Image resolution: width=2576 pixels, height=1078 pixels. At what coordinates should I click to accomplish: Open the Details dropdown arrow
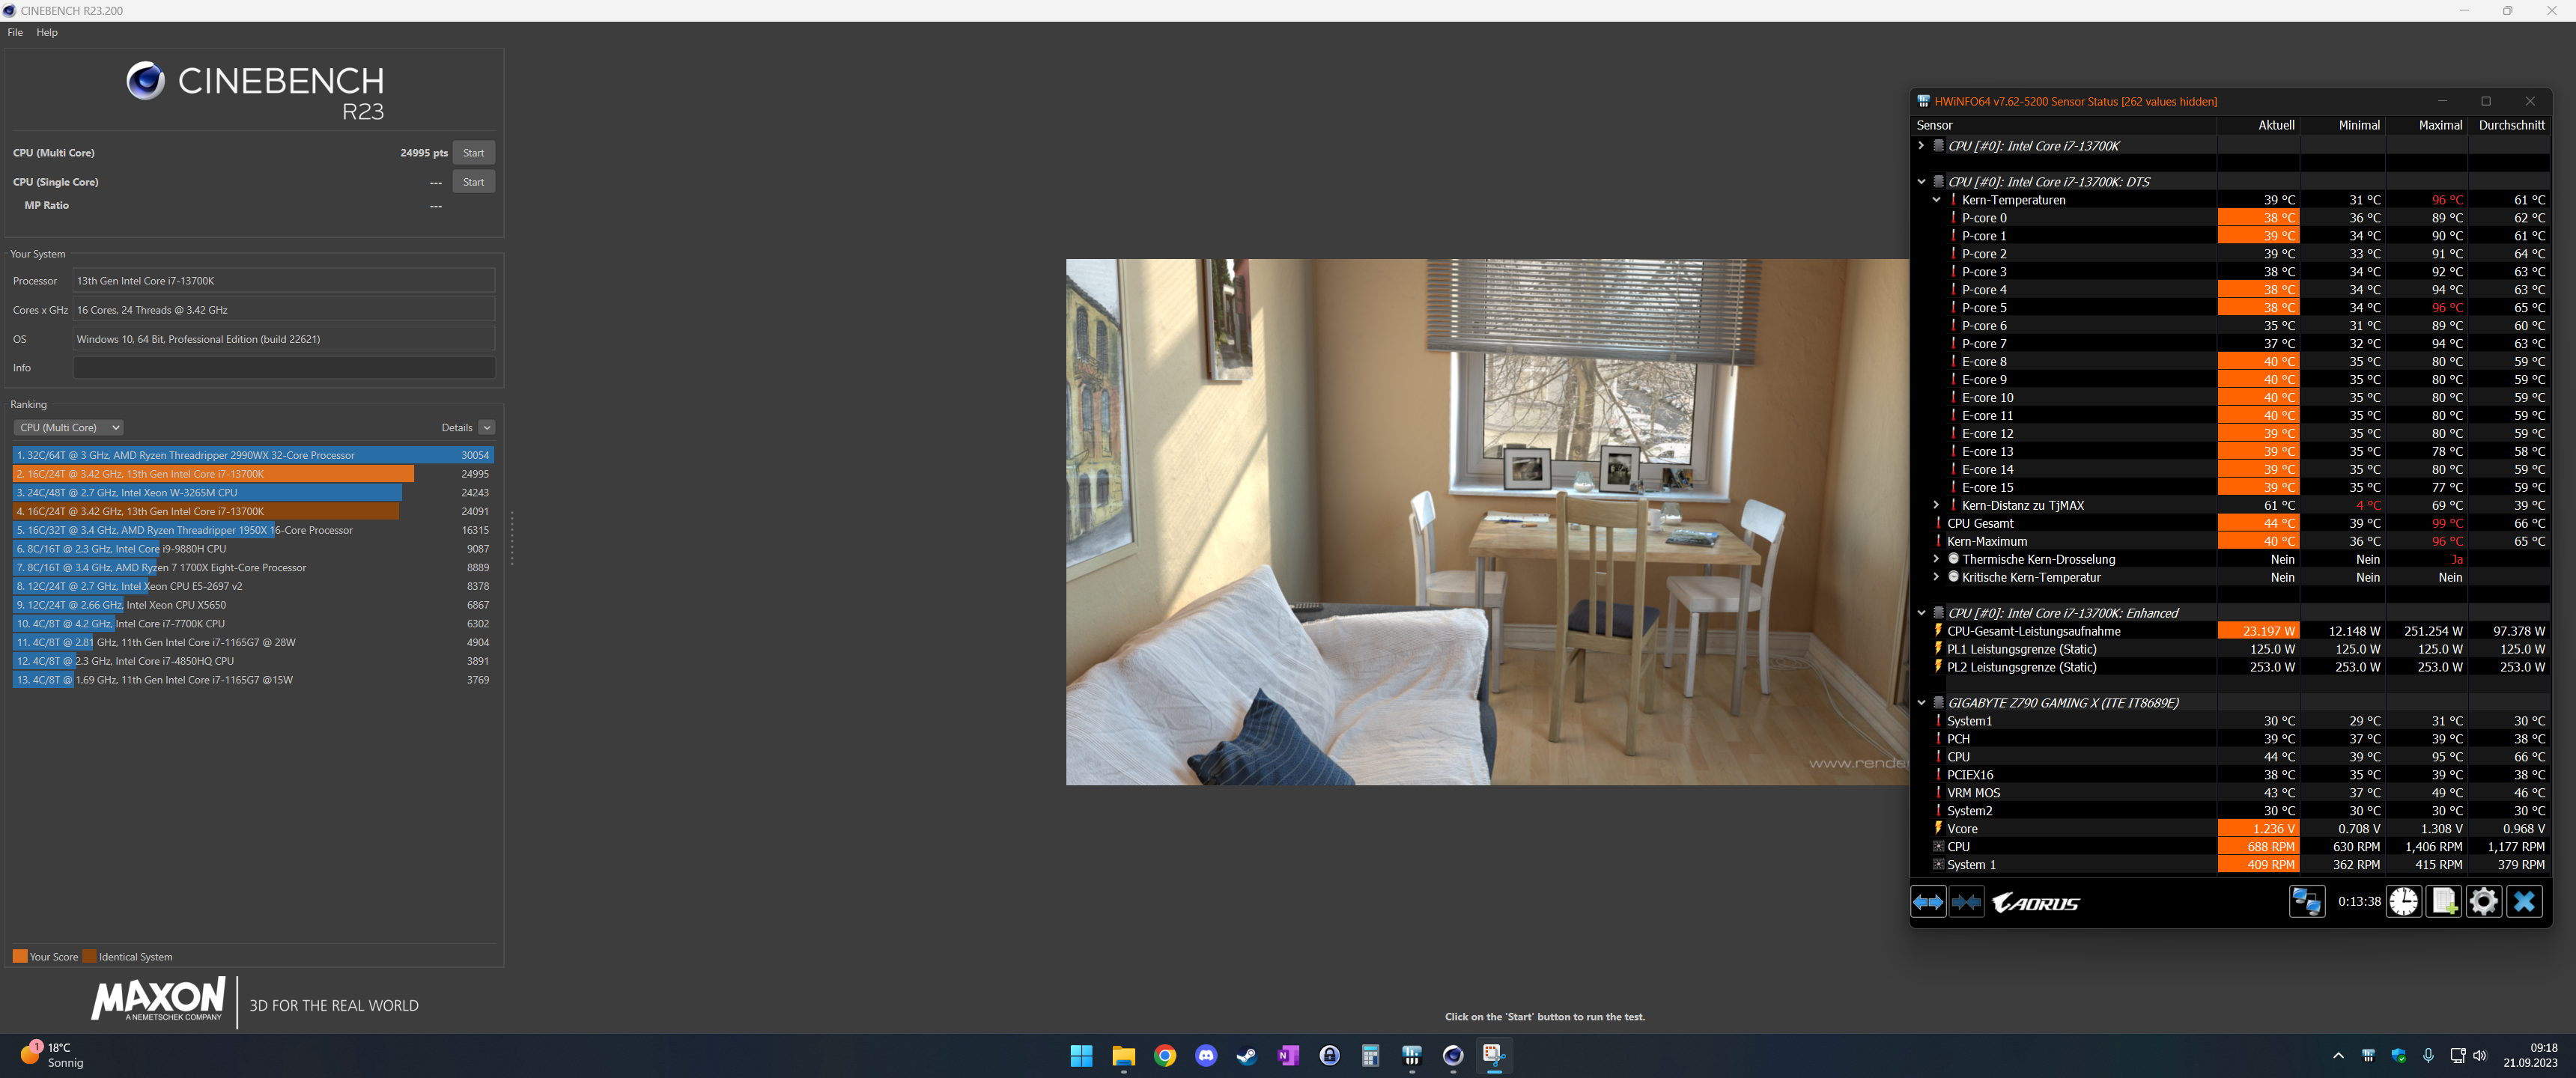(487, 427)
